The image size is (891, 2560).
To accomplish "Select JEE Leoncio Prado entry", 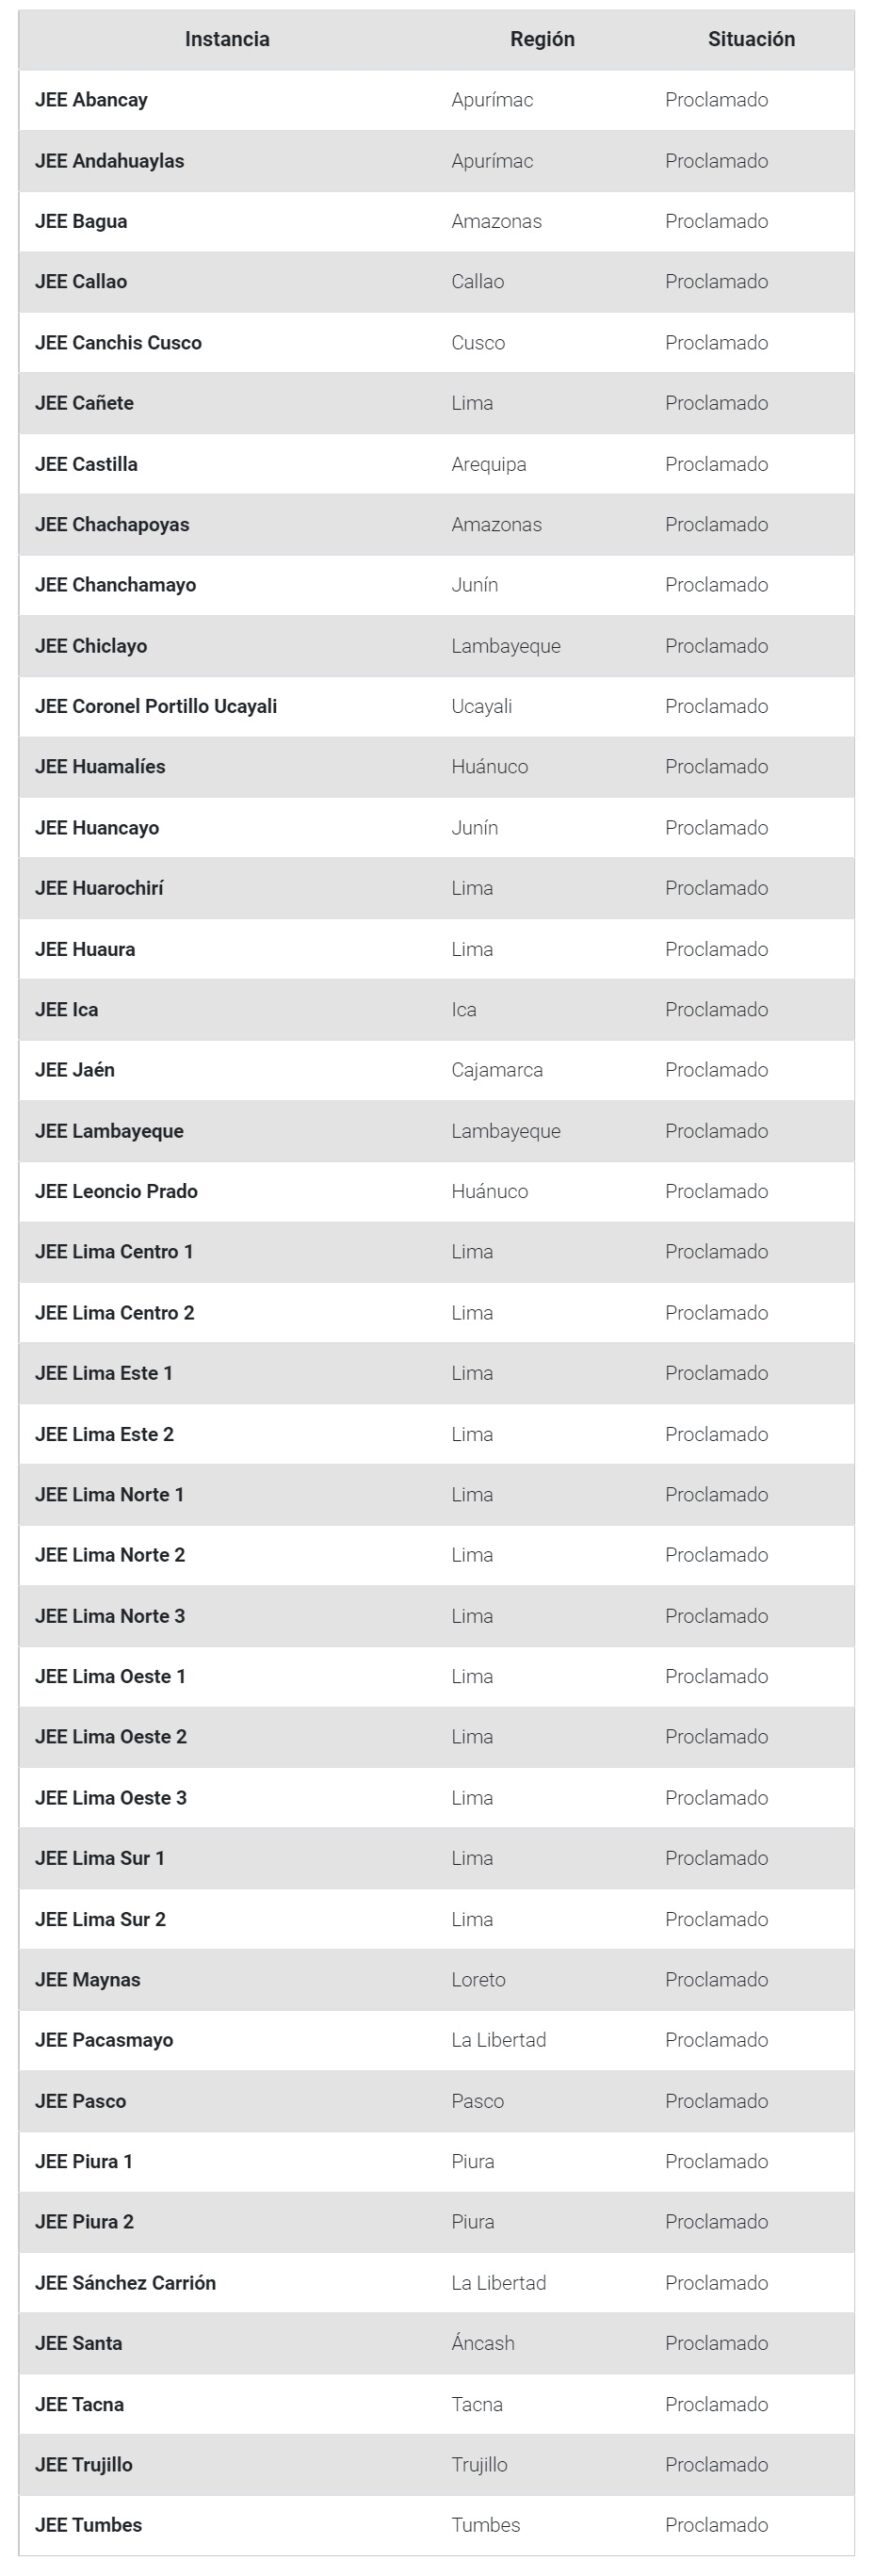I will pos(116,1191).
